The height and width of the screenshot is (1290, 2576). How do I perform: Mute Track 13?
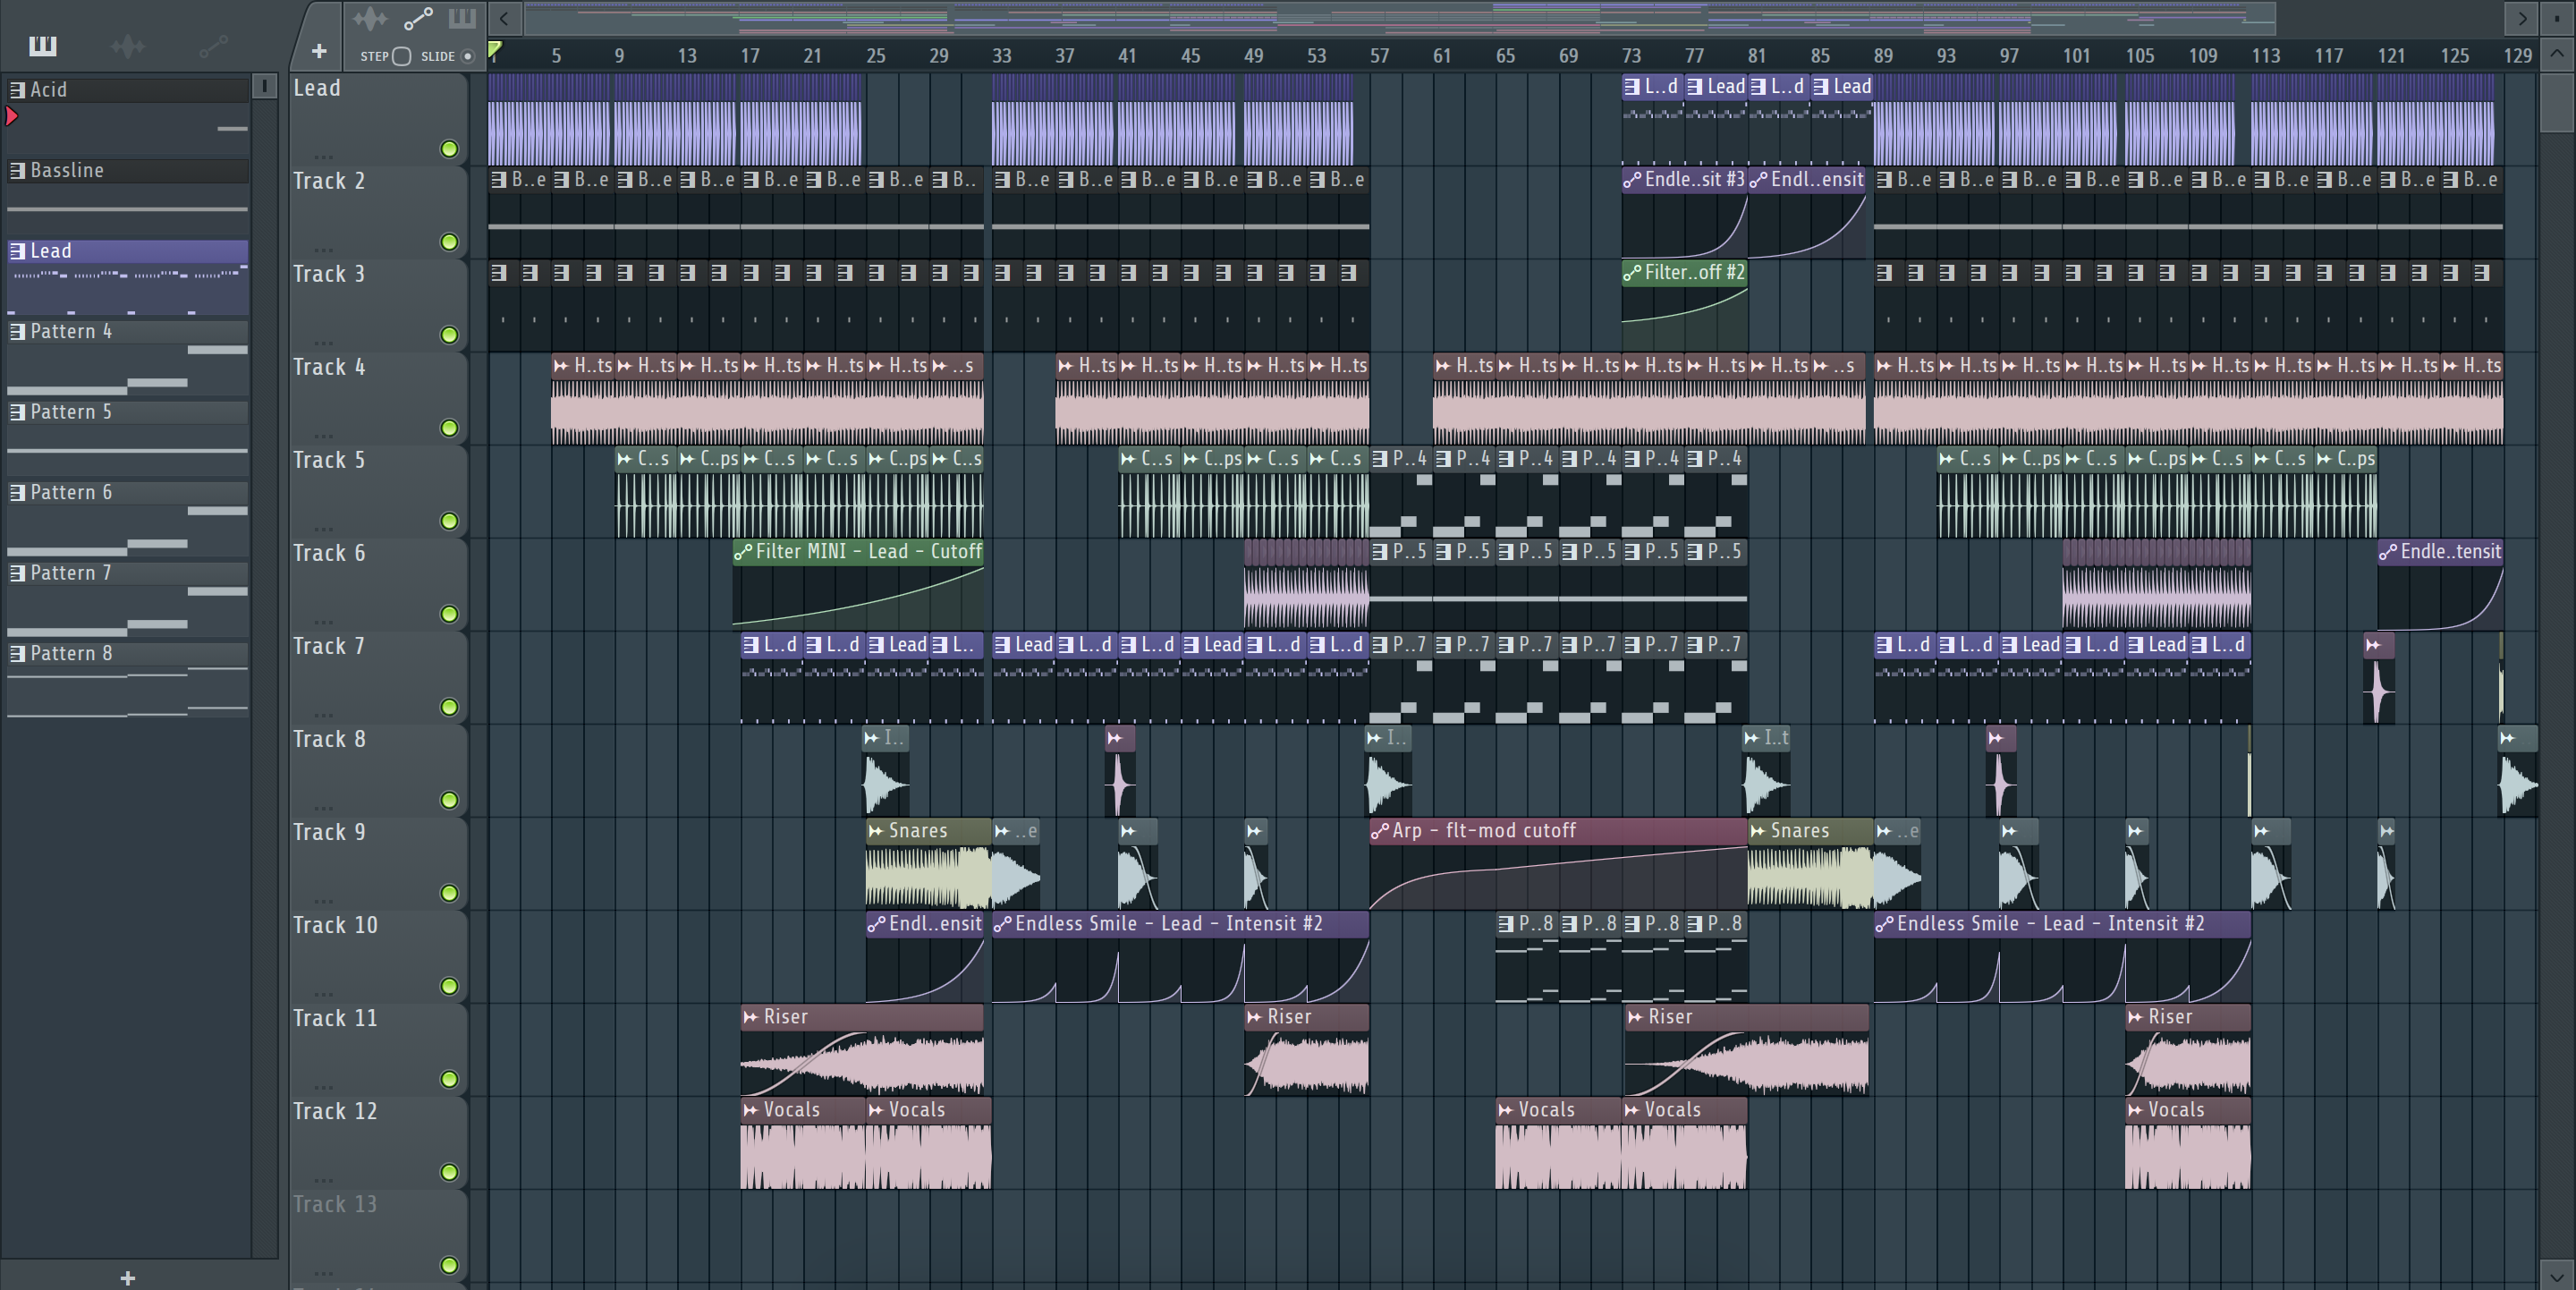(x=449, y=1265)
